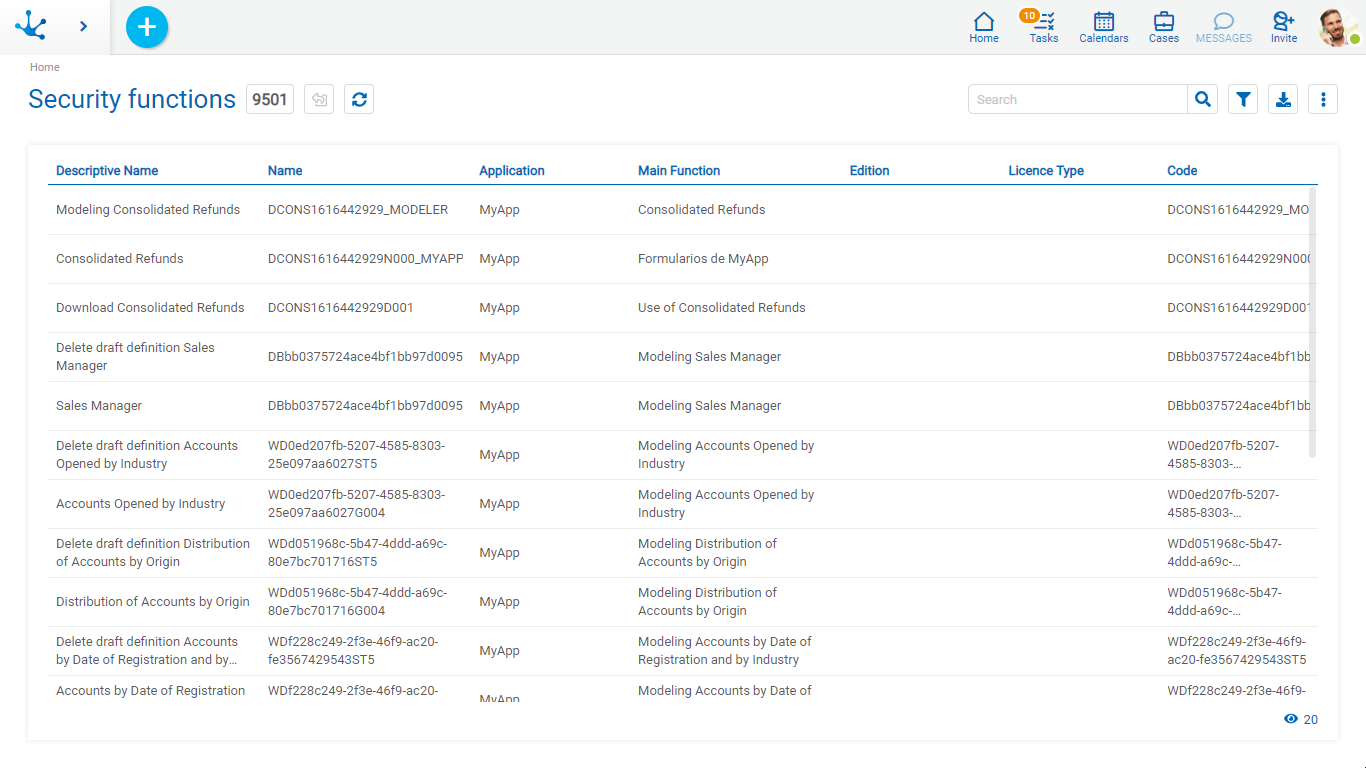The width and height of the screenshot is (1366, 768).
Task: Click Formularios de MyApp cell
Action: [x=703, y=259]
